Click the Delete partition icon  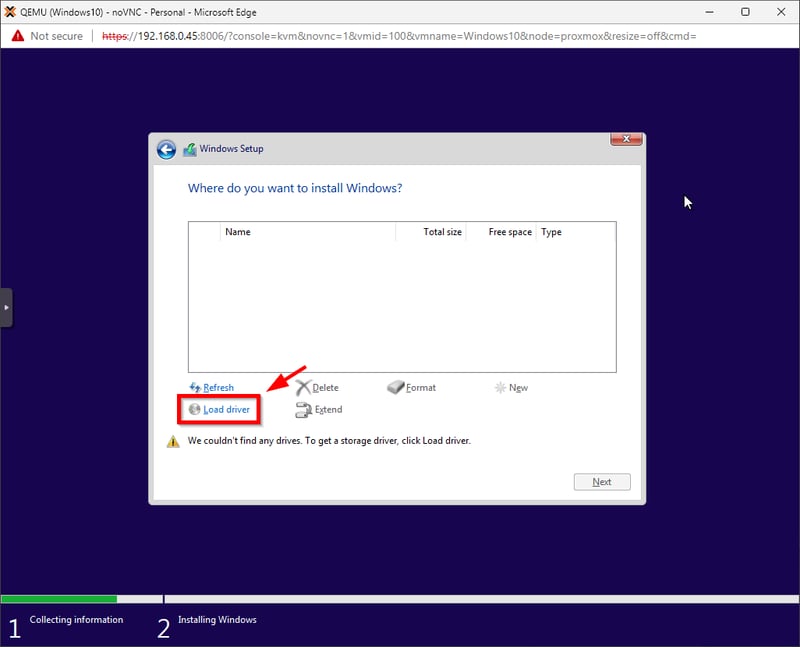tap(304, 388)
